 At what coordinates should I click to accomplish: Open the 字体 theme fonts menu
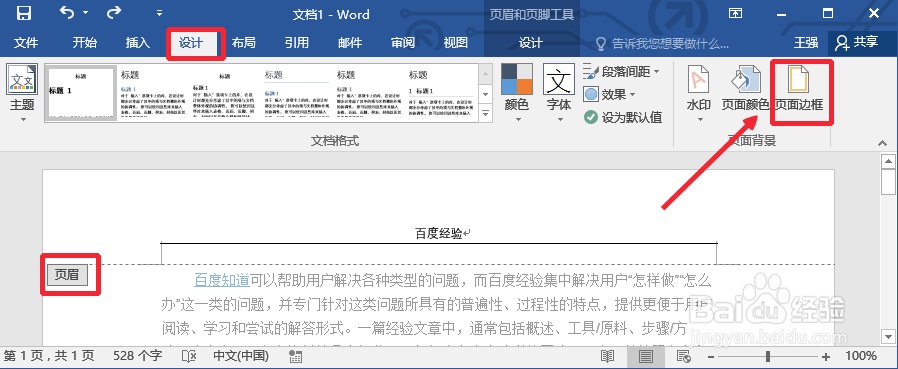[558, 93]
